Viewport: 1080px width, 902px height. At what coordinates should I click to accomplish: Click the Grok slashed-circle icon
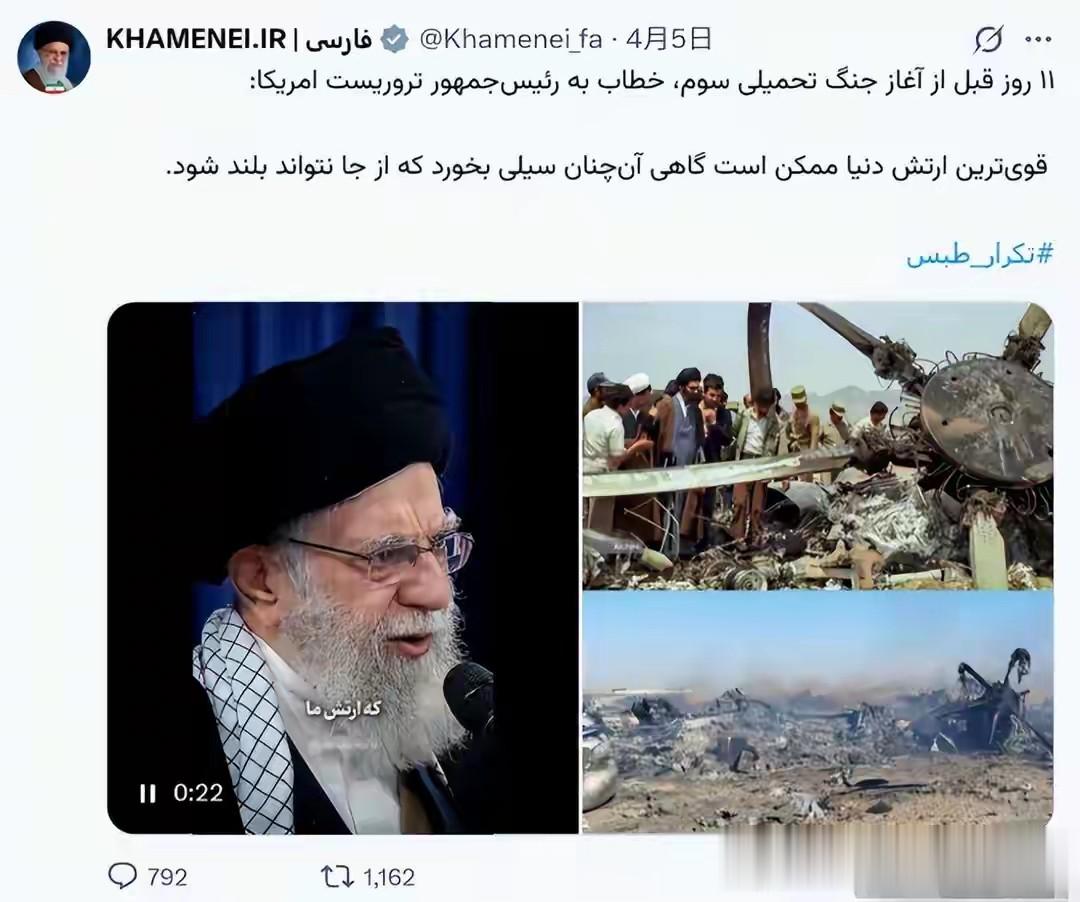tap(988, 40)
